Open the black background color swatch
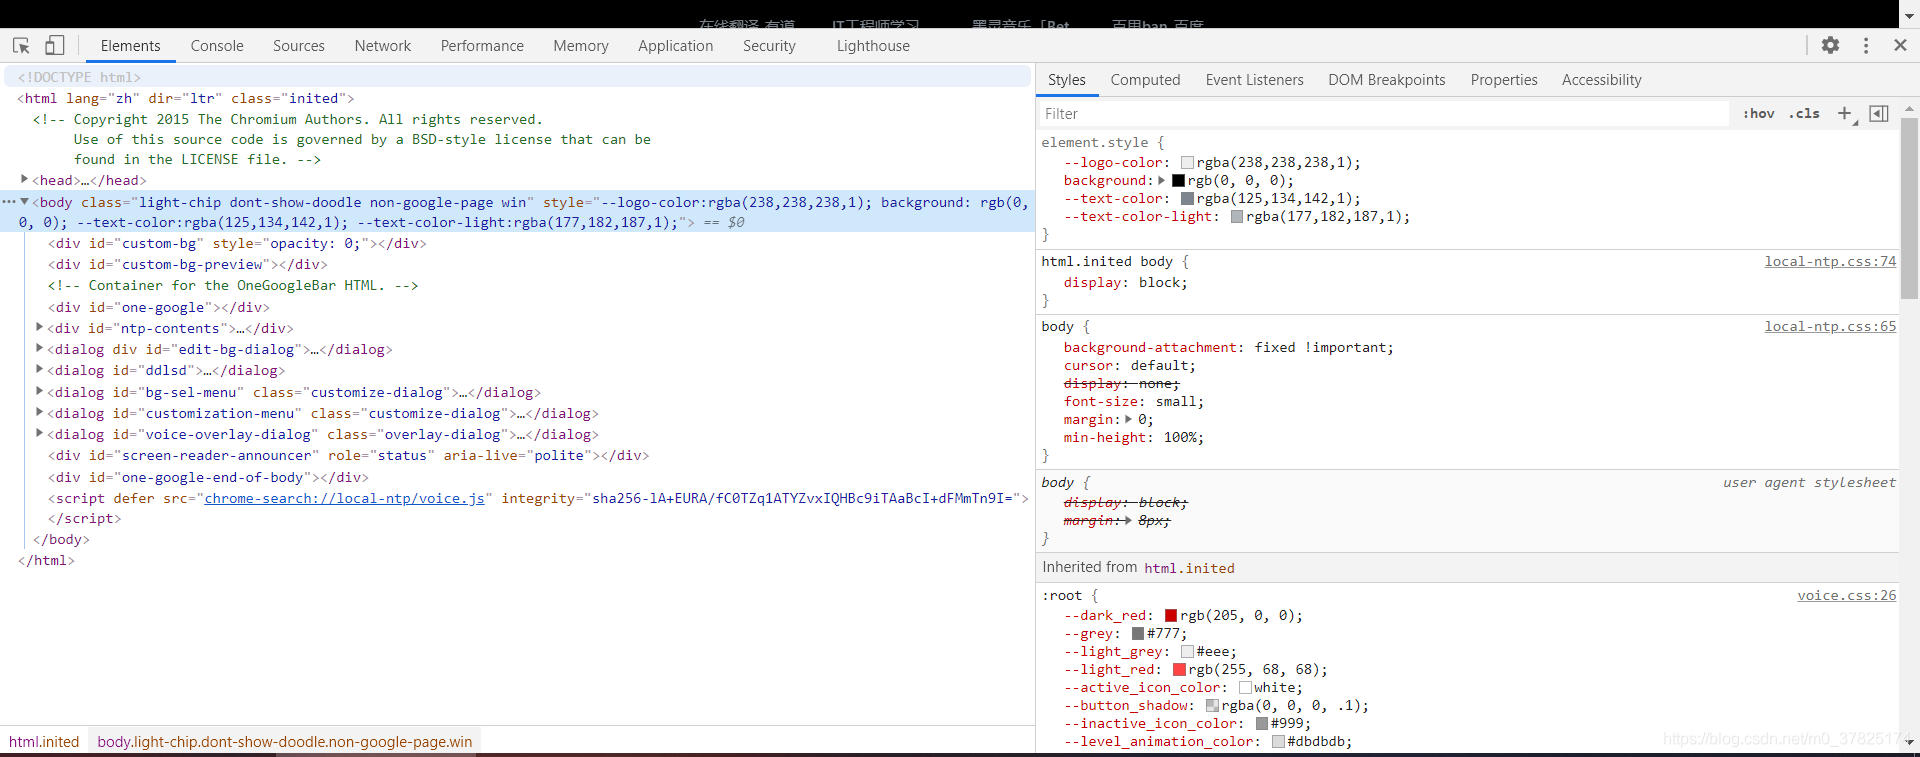 pyautogui.click(x=1179, y=180)
